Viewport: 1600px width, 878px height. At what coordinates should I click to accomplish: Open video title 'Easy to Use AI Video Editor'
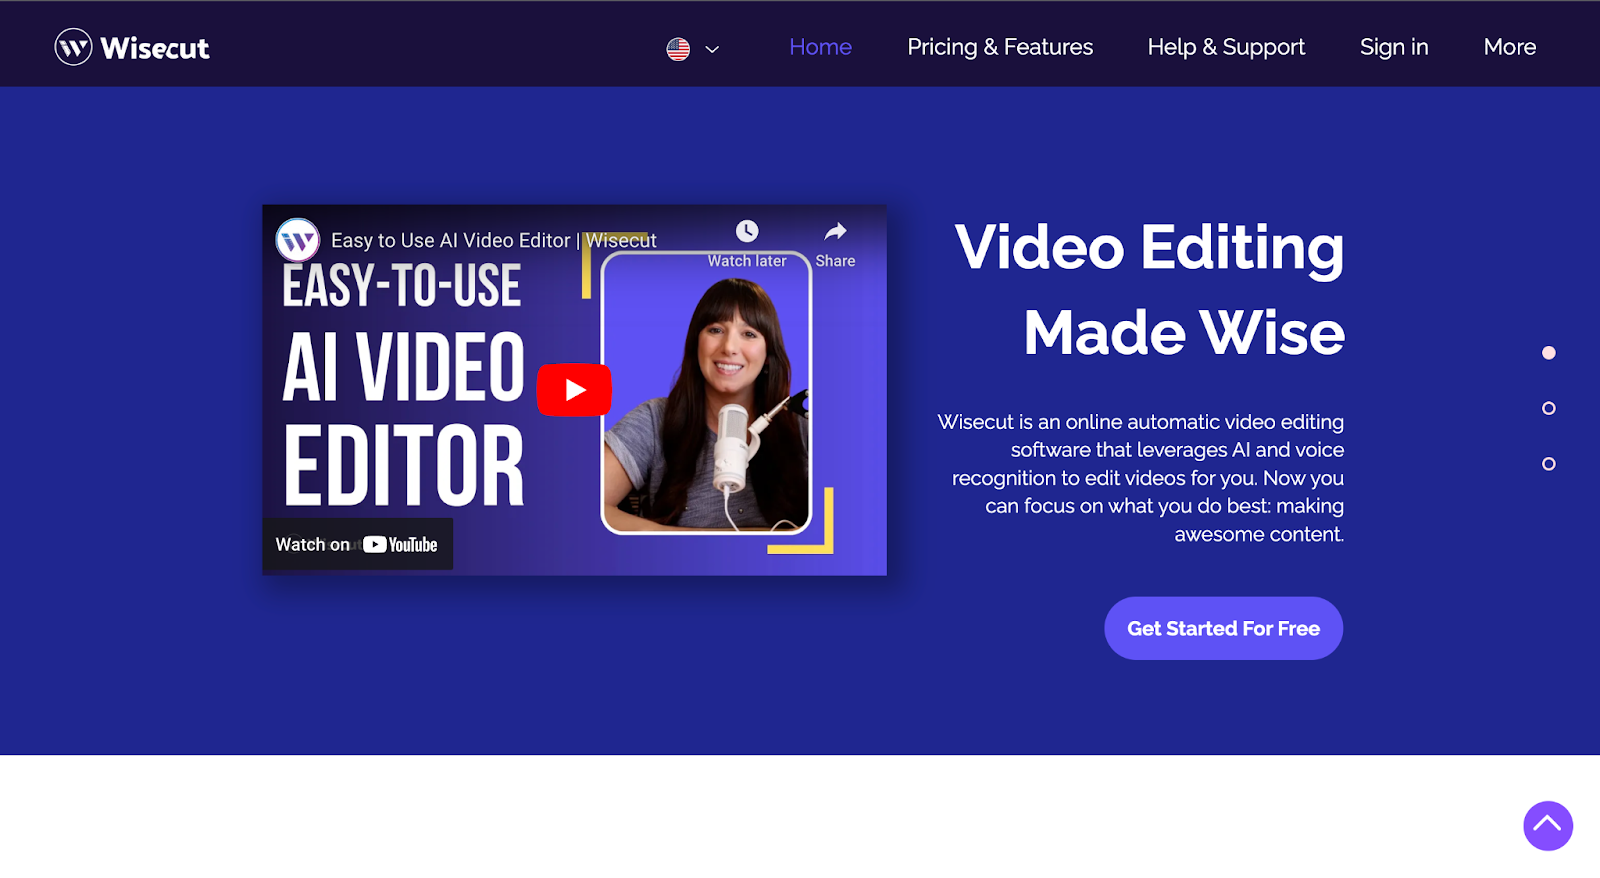(x=494, y=240)
